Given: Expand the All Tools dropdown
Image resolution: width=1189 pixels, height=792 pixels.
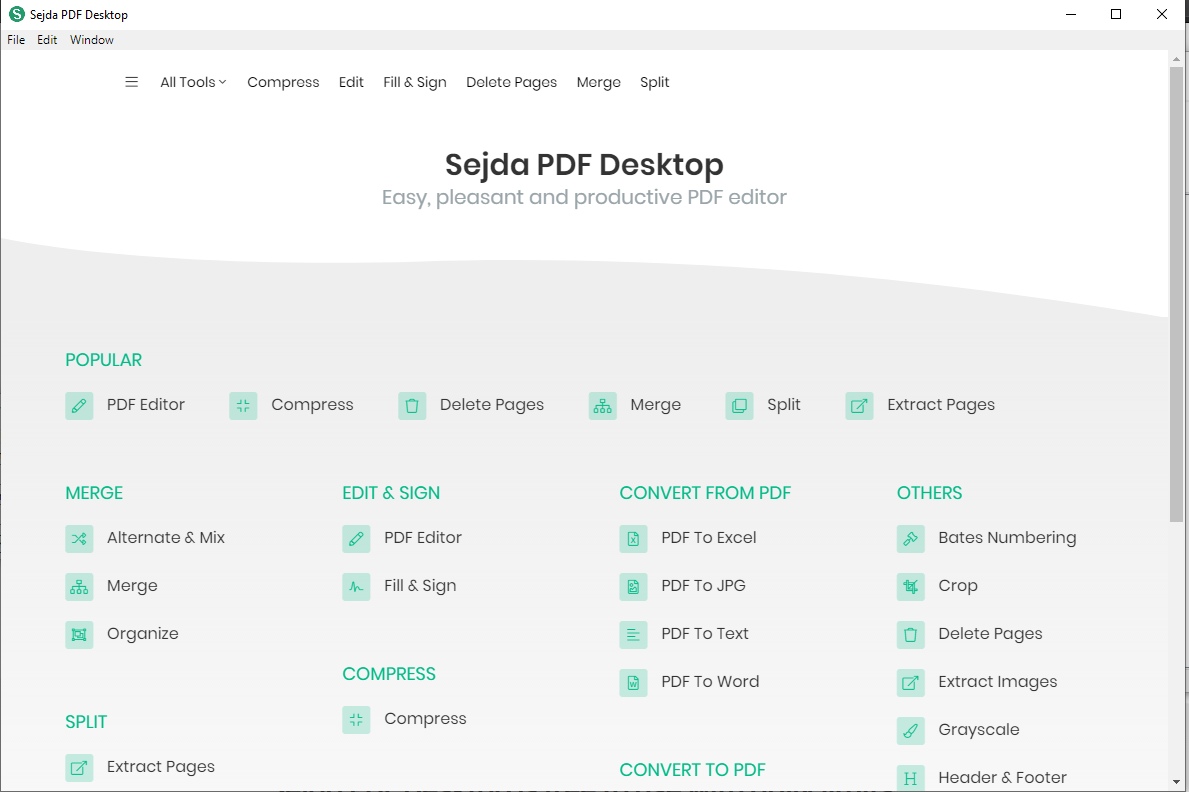Looking at the screenshot, I should click(193, 82).
